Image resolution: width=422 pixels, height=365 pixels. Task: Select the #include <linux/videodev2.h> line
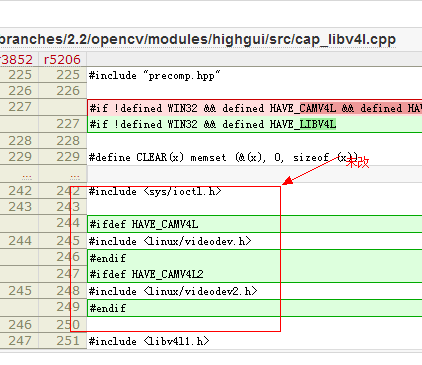(173, 291)
